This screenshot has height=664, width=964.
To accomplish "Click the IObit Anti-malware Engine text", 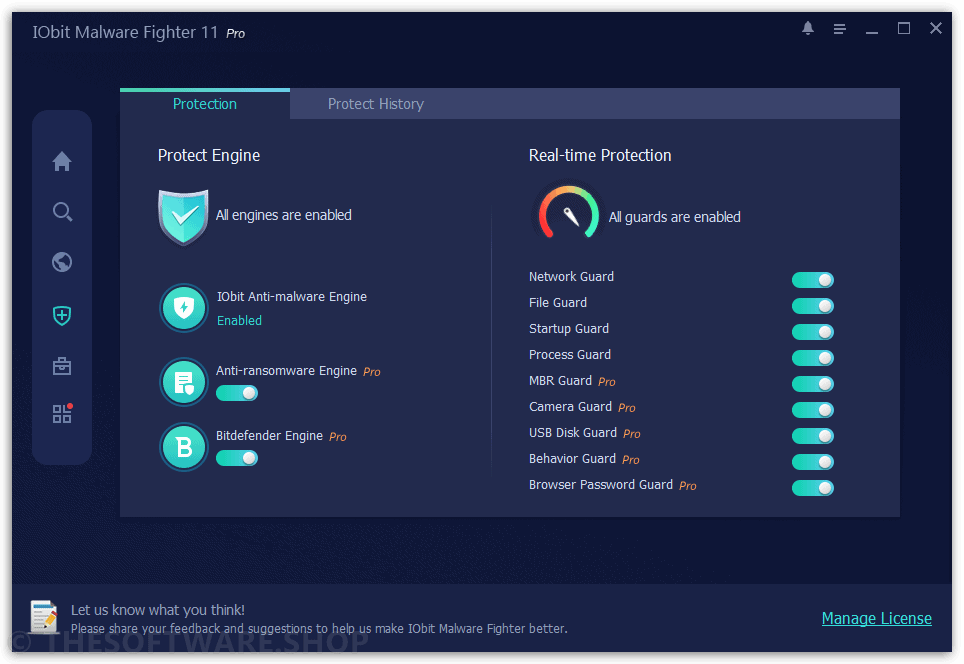I will click(291, 296).
